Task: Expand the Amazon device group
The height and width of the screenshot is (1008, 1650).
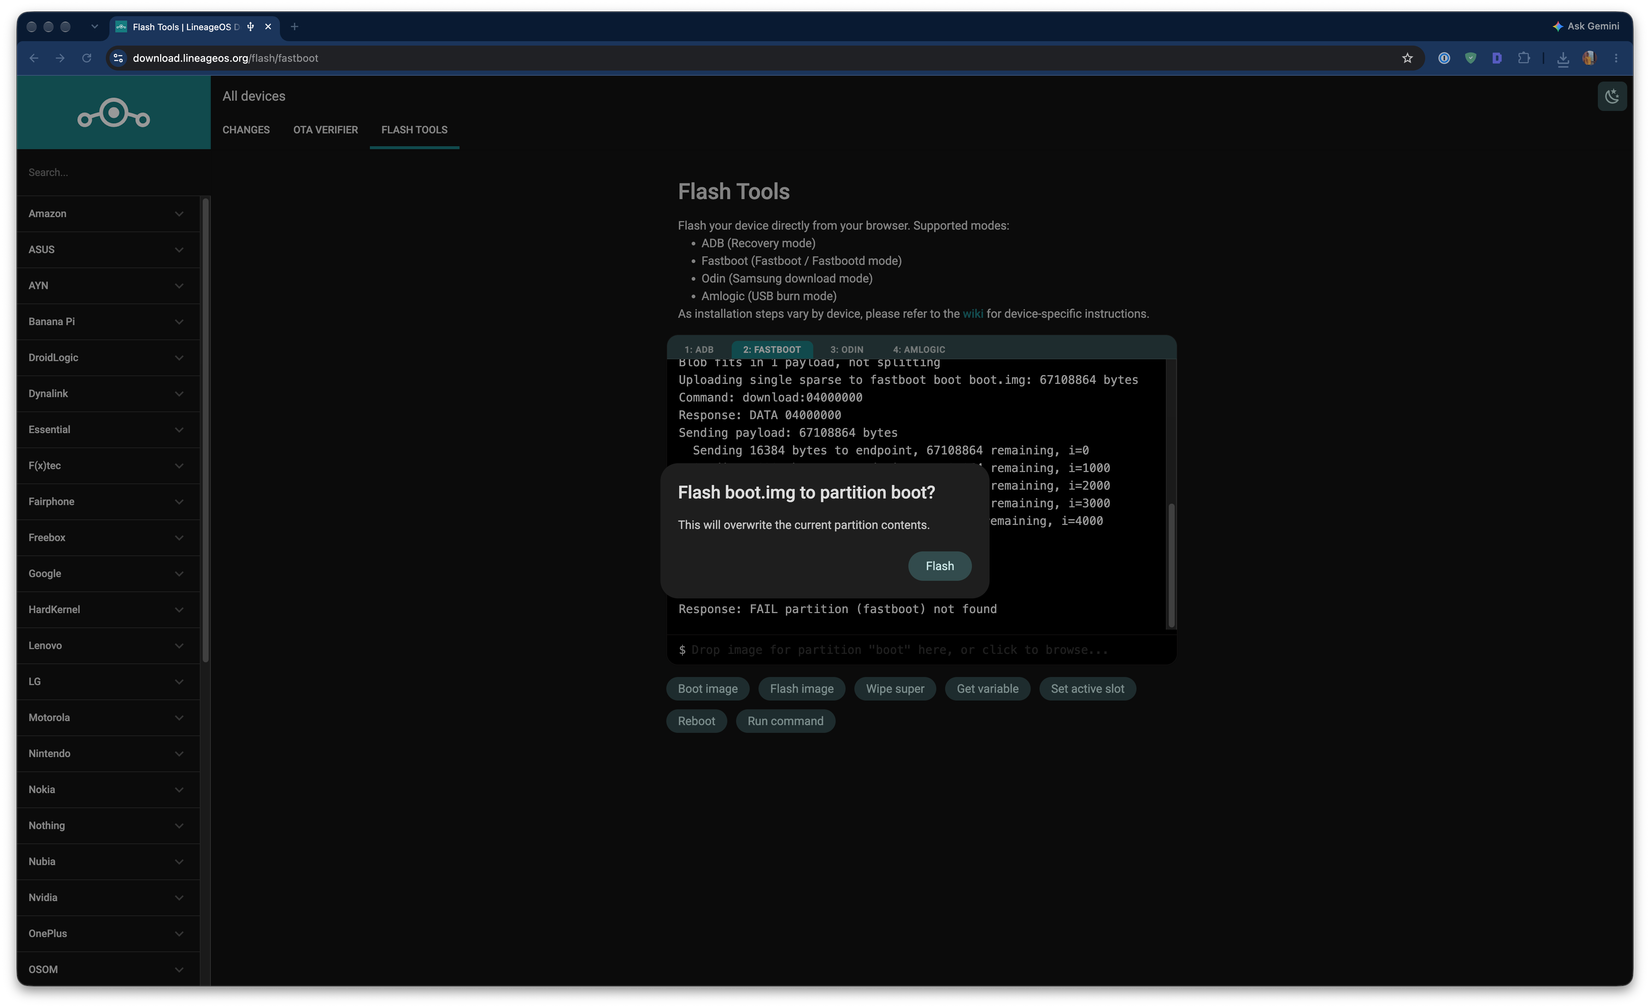Action: click(108, 214)
